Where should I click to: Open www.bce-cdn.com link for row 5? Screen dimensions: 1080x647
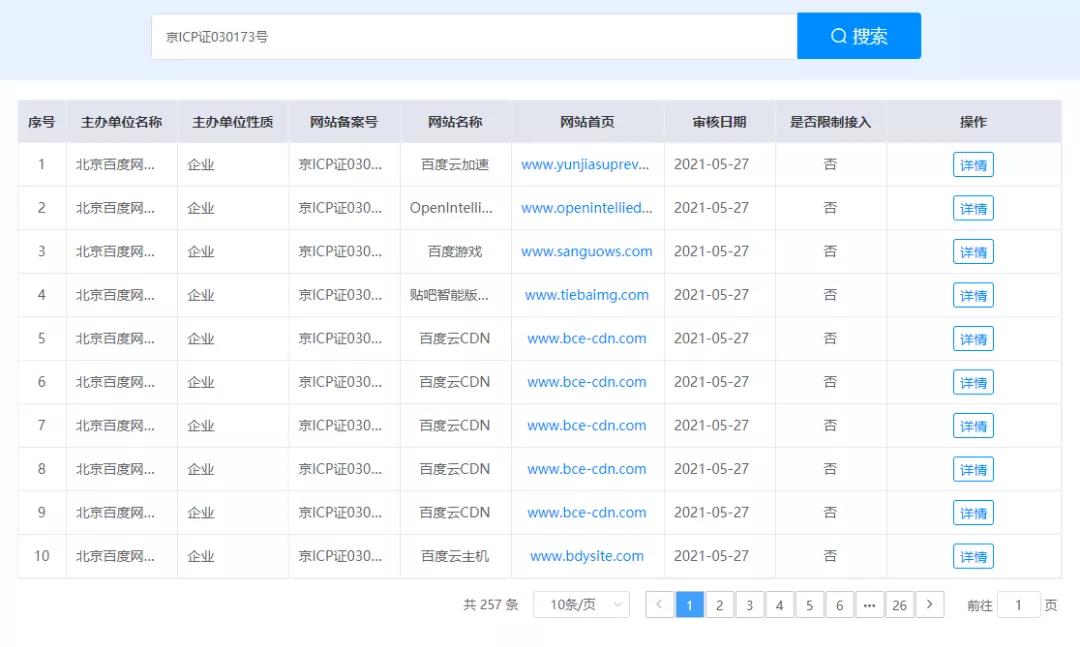coord(587,338)
